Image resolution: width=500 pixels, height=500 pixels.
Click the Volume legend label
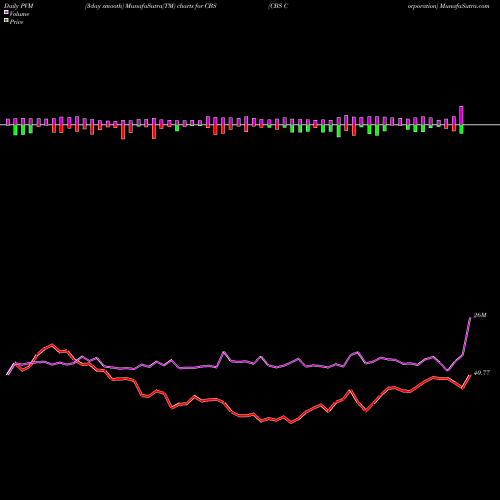[19, 14]
